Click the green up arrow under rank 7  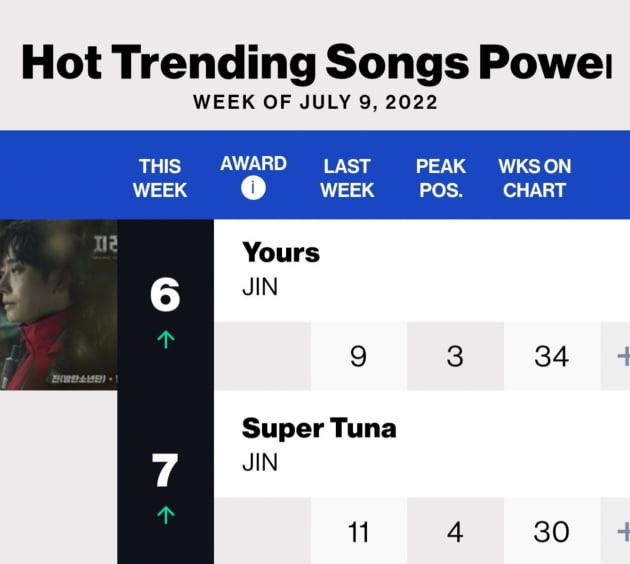(166, 515)
